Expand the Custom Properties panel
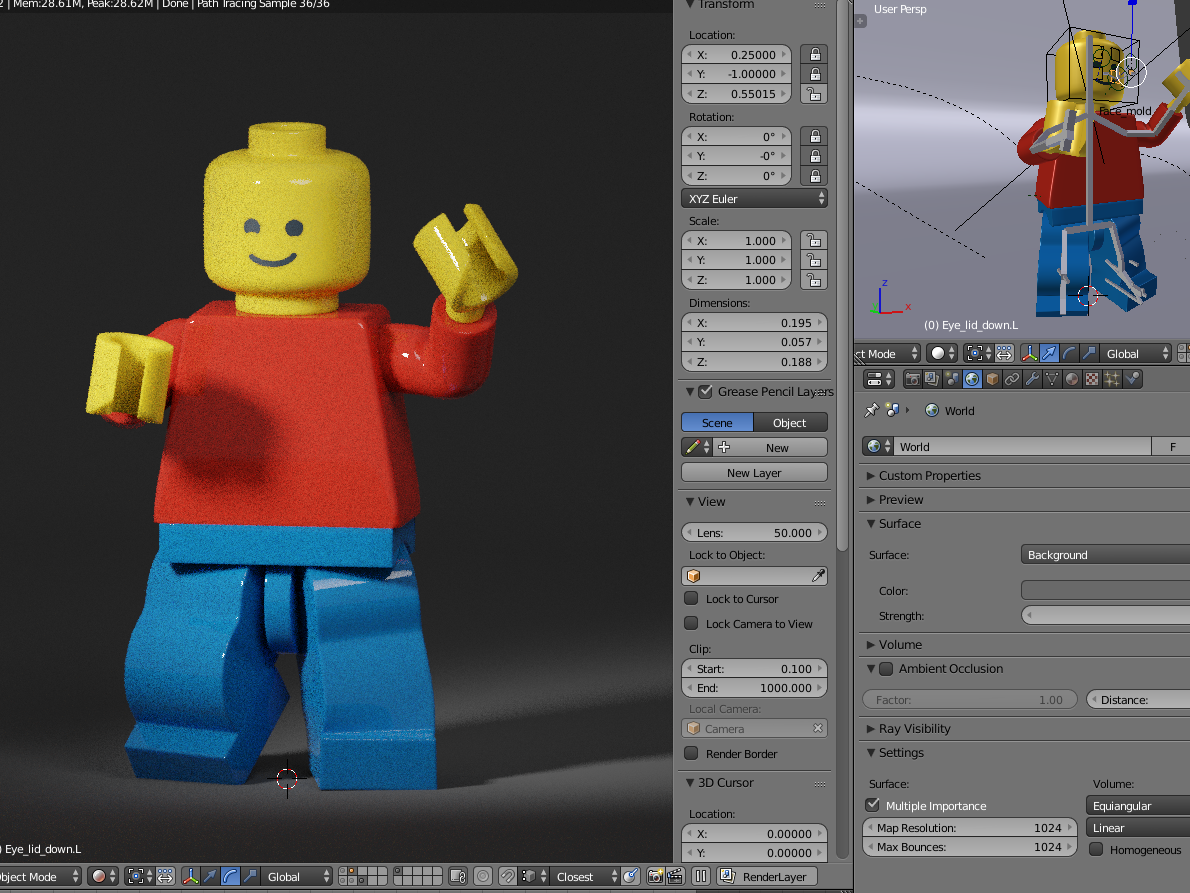 pos(870,476)
